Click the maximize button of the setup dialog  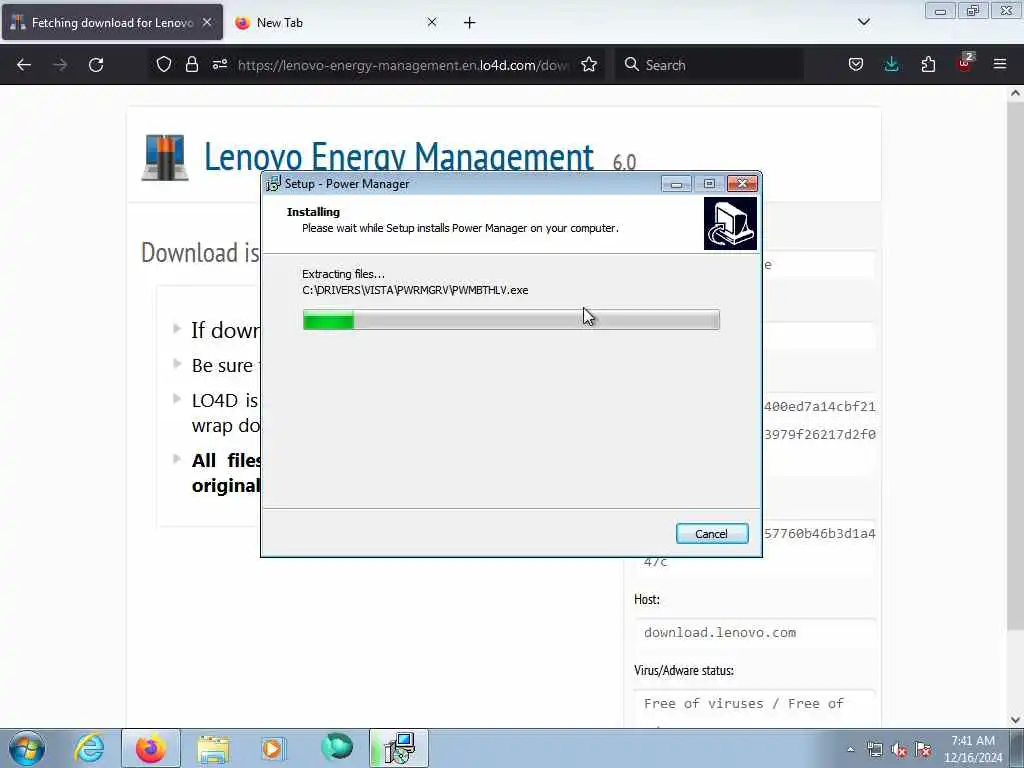coord(709,184)
